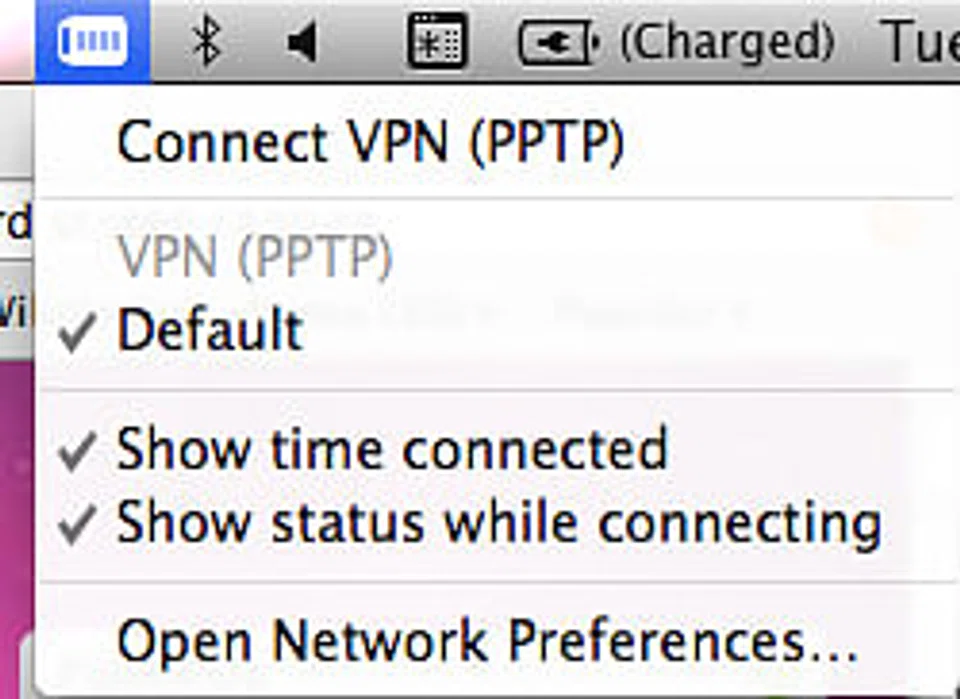Image resolution: width=960 pixels, height=699 pixels.
Task: Click checkmark beside Show status while connecting
Action: point(76,523)
